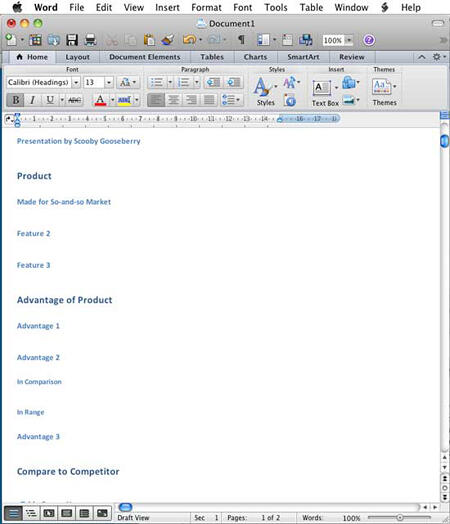Decrease paragraph indent
Viewport: 450px width, 524px height.
click(x=213, y=82)
